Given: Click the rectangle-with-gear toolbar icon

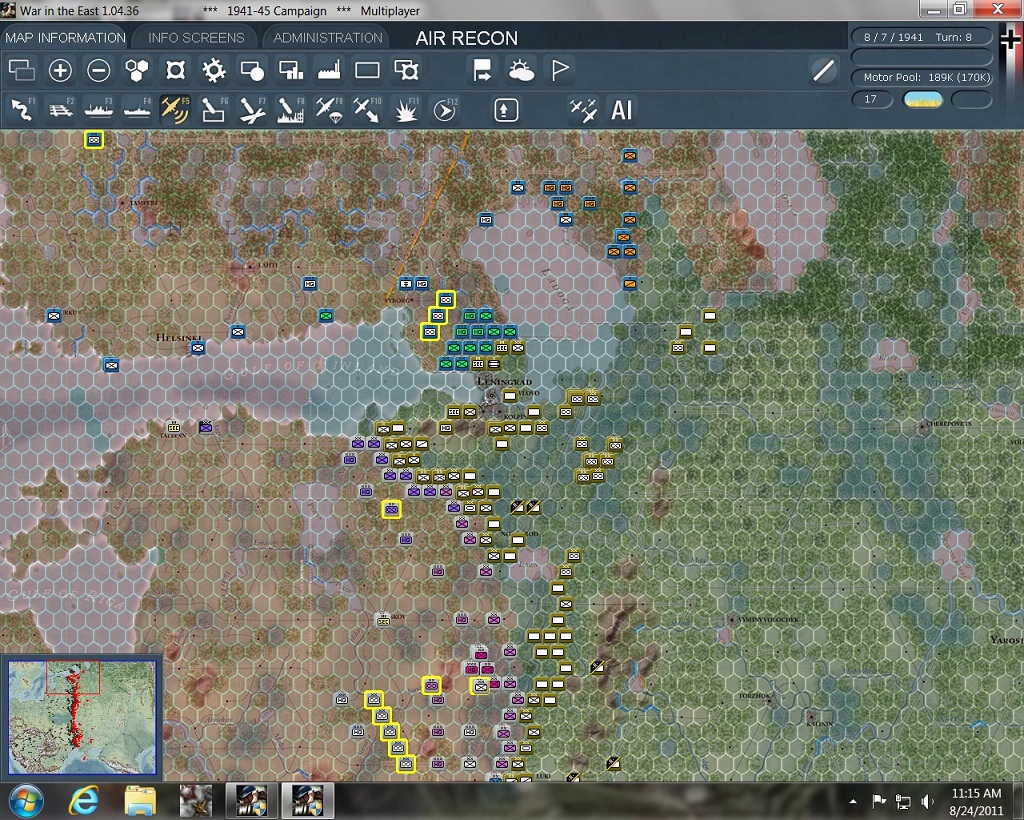Looking at the screenshot, I should pyautogui.click(x=406, y=70).
